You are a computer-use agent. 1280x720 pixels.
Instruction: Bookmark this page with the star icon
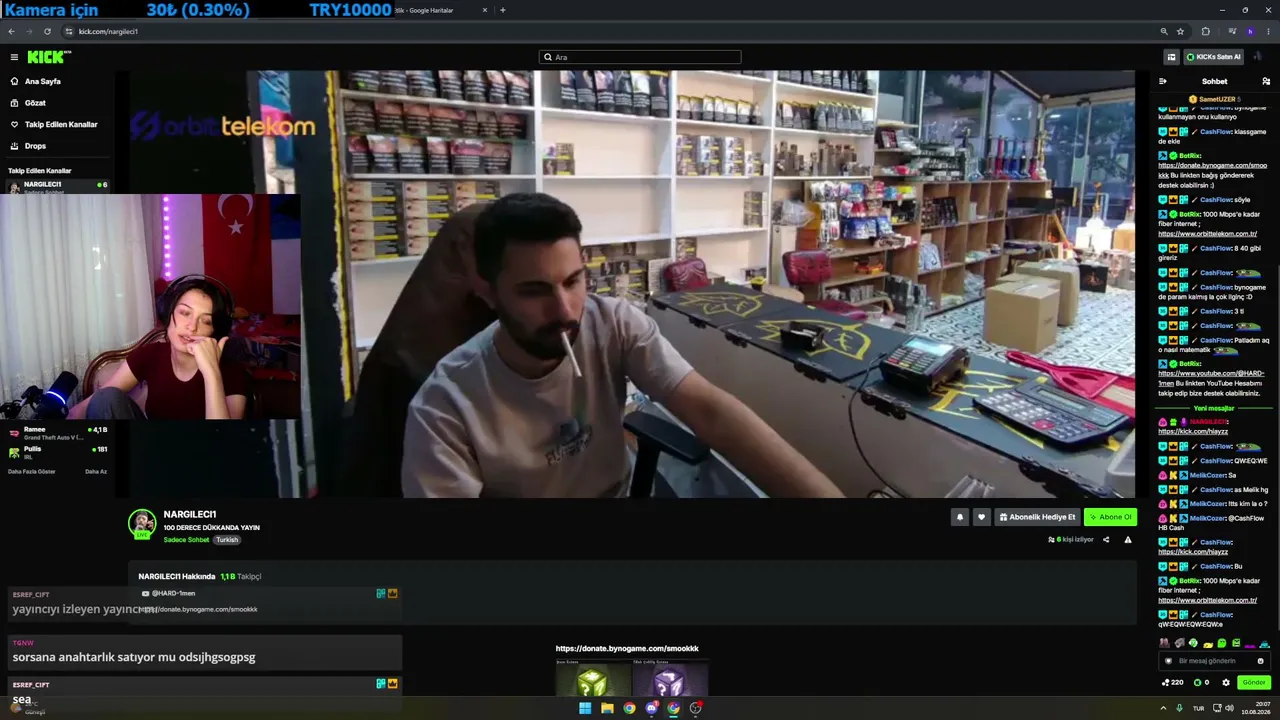click(1181, 31)
